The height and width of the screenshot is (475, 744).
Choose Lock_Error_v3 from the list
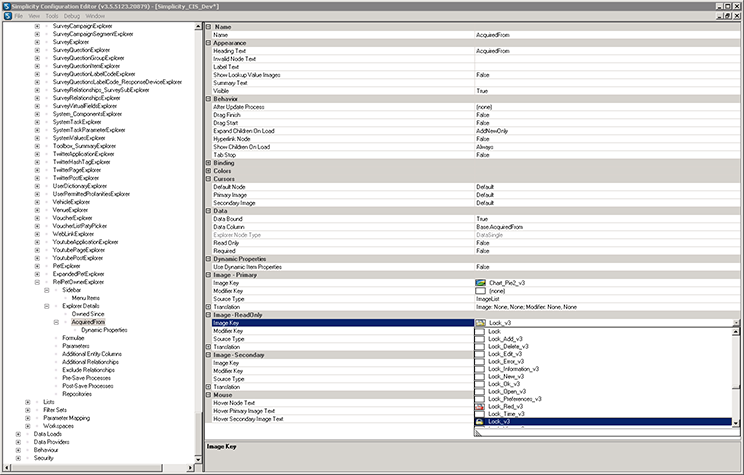pos(506,362)
